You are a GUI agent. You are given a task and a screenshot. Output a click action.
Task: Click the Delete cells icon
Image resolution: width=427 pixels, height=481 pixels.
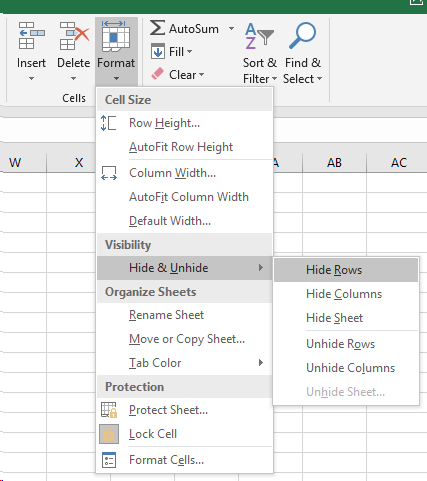74,36
